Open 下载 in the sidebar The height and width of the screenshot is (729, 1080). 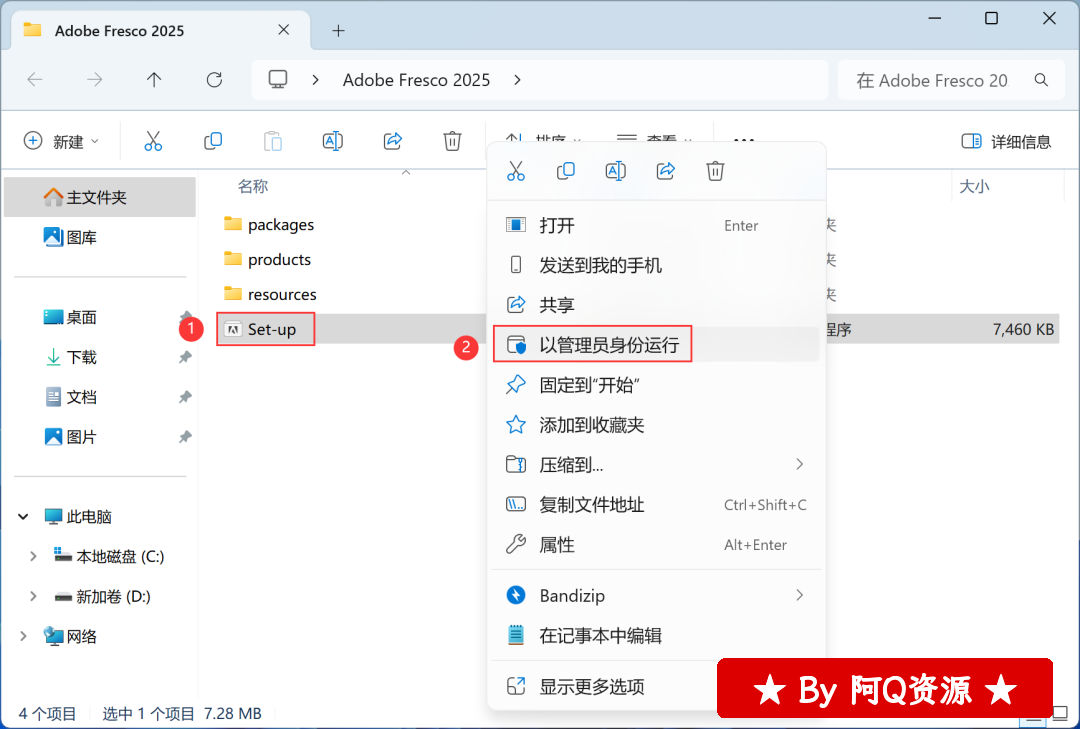point(81,357)
